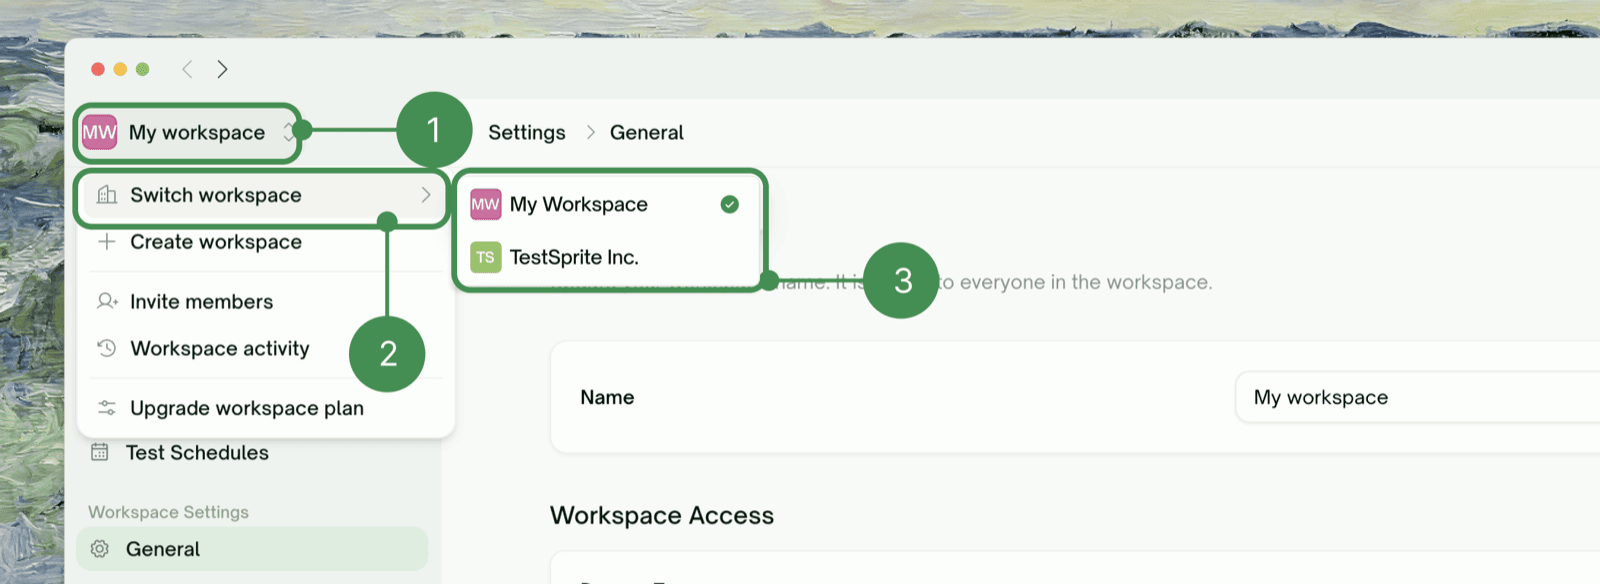The width and height of the screenshot is (1600, 584).
Task: Click the Name field label
Action: point(607,397)
